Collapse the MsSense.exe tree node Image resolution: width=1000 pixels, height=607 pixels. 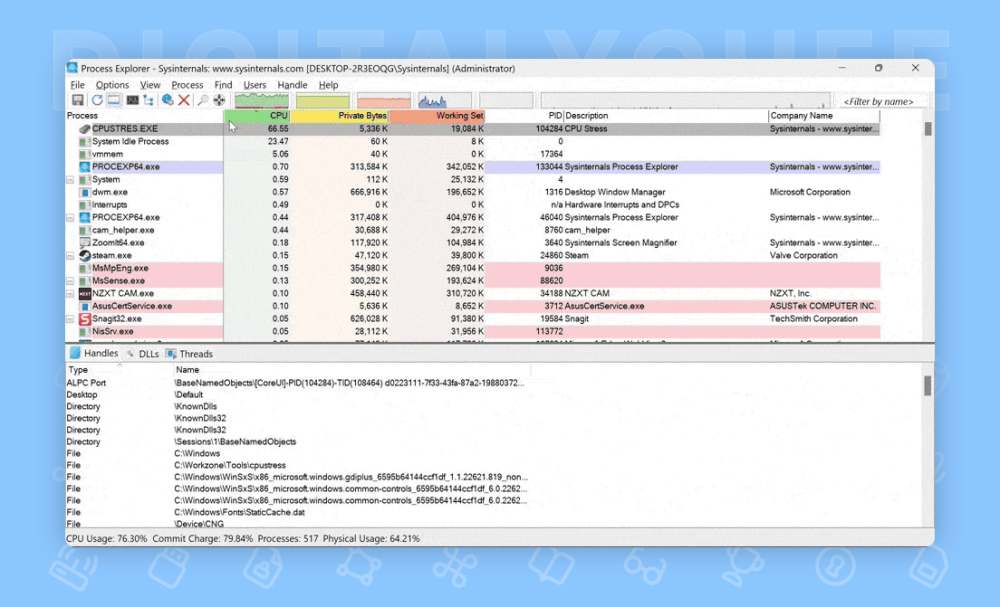pos(71,281)
